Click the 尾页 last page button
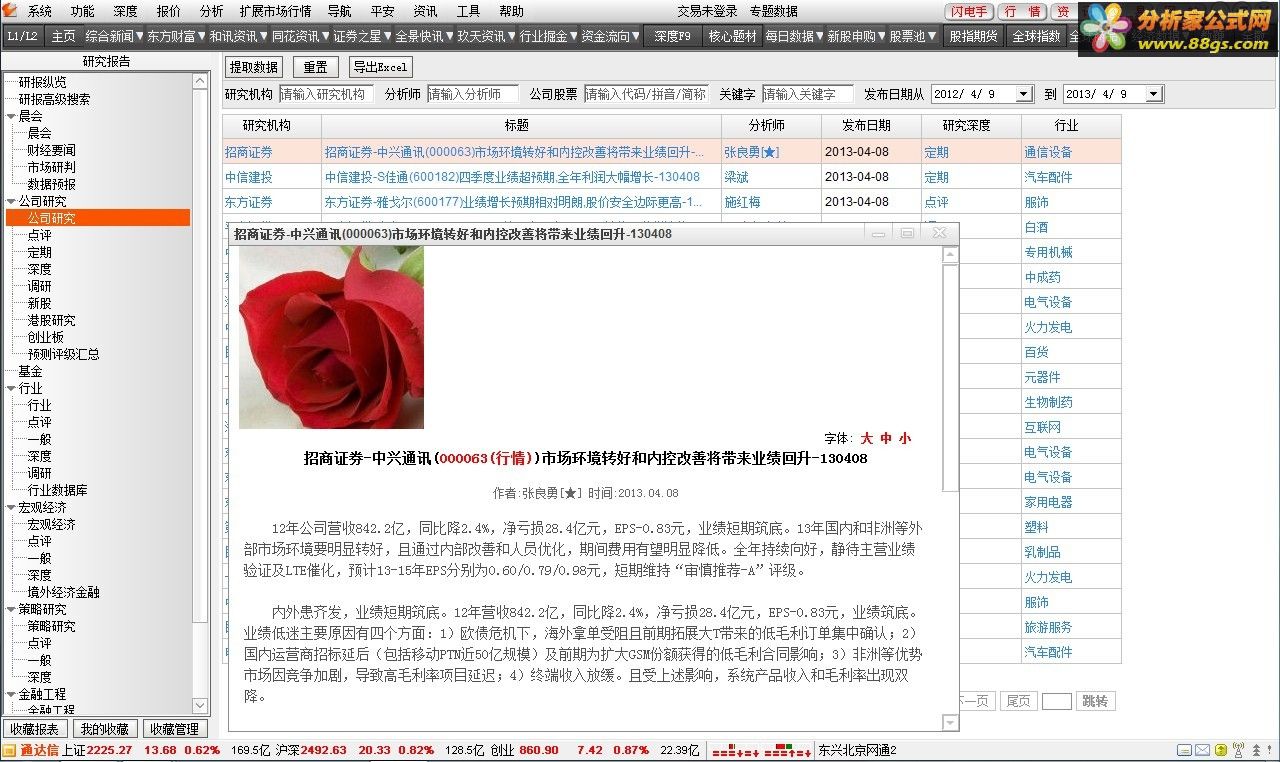Viewport: 1280px width, 762px height. 1017,701
